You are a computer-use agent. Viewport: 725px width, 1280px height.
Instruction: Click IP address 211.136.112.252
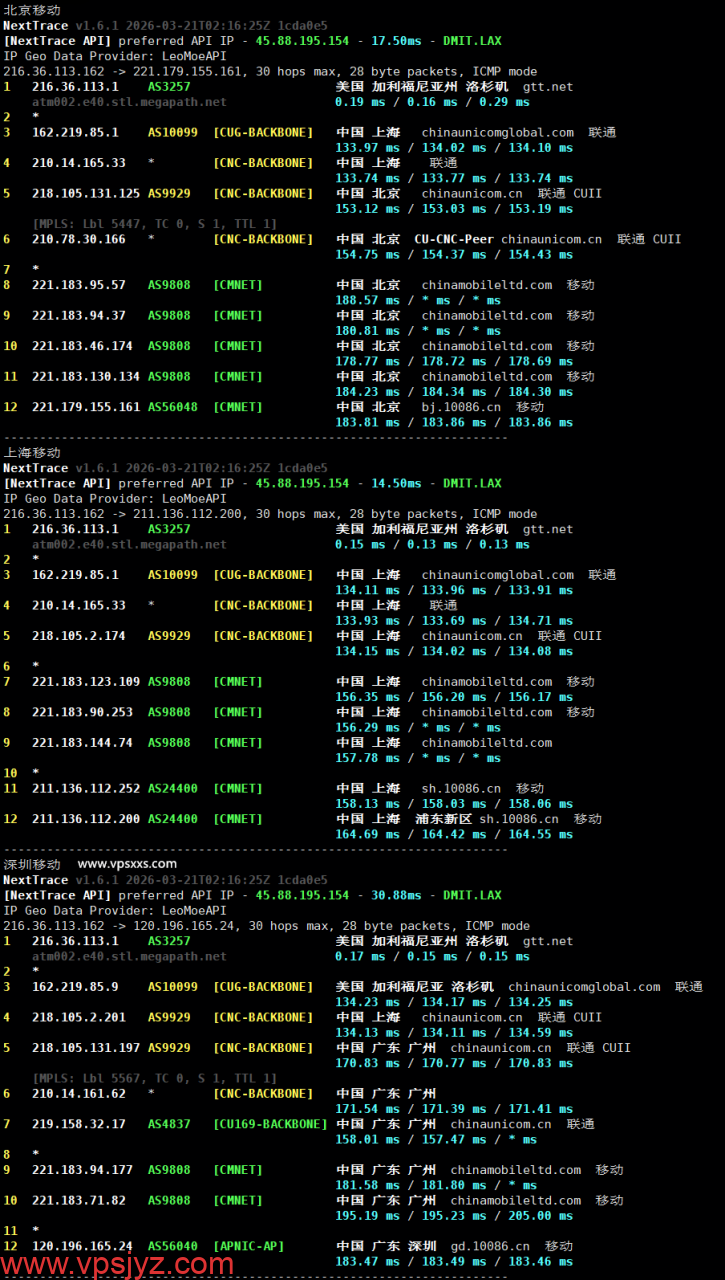click(x=86, y=788)
